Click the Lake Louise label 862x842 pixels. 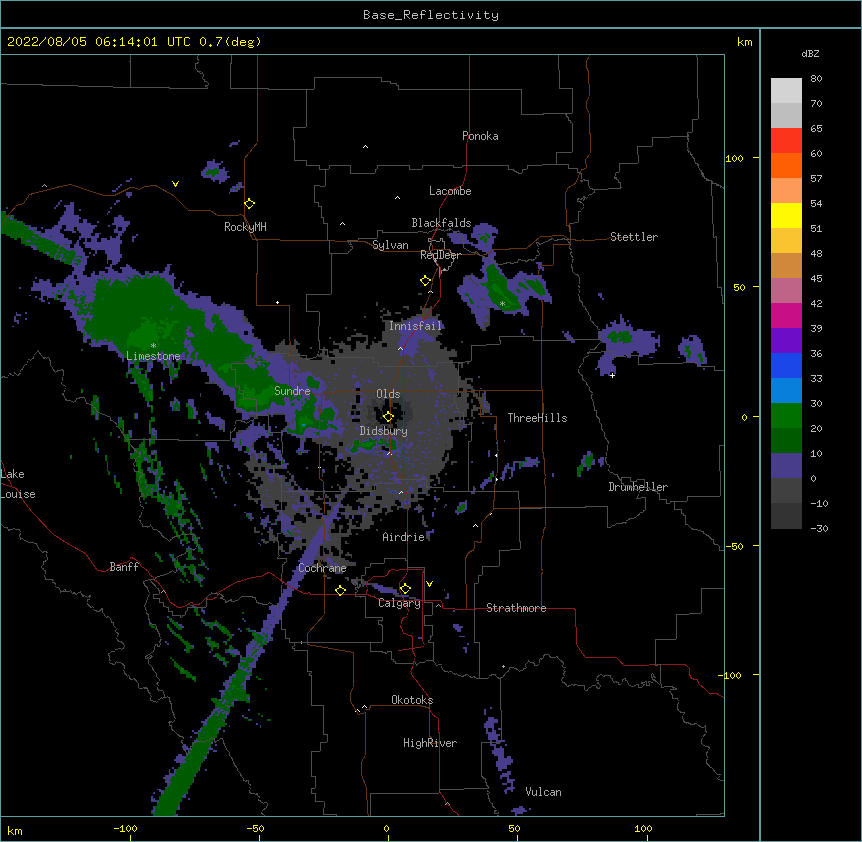click(x=18, y=484)
